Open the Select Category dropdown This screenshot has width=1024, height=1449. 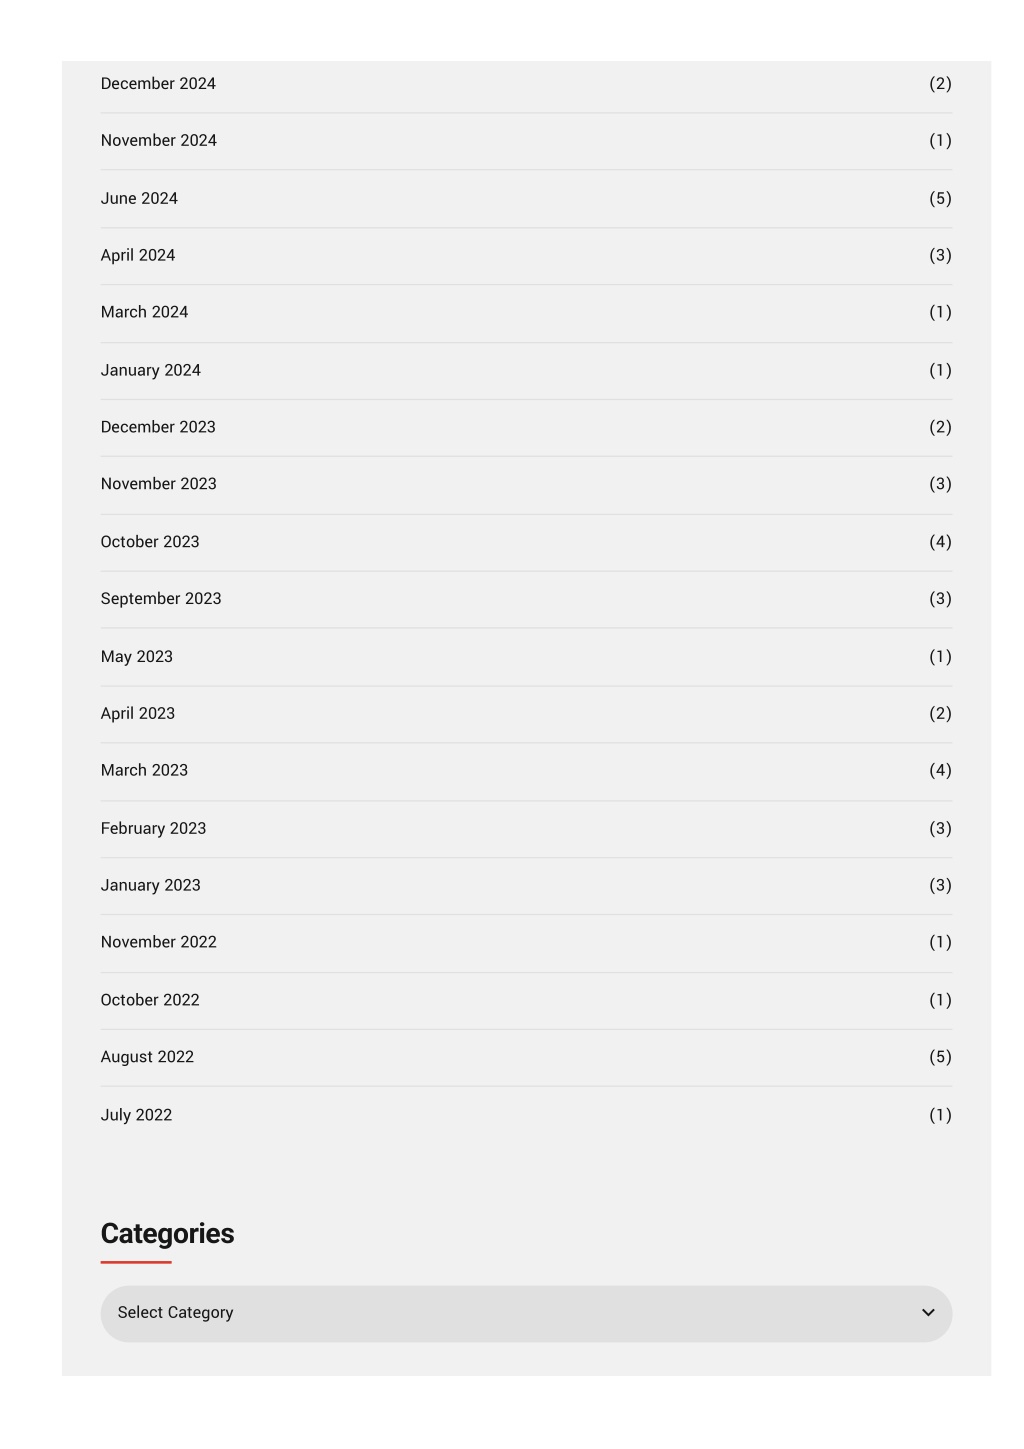pyautogui.click(x=526, y=1314)
